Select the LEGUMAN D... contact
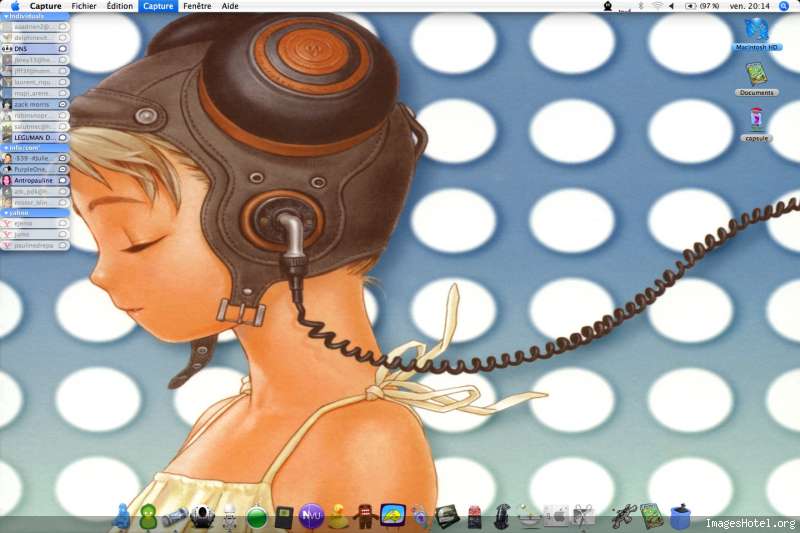This screenshot has height=533, width=800. coord(35,138)
